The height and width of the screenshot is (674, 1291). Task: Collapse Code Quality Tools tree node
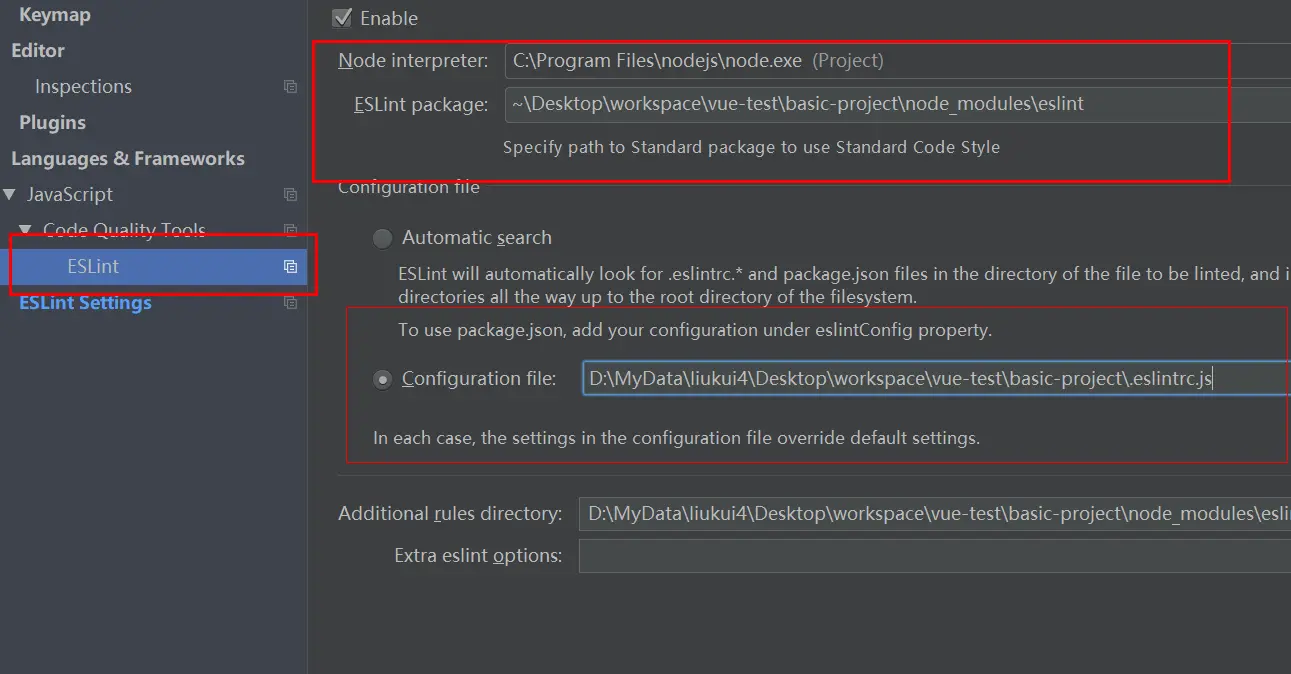(x=26, y=231)
